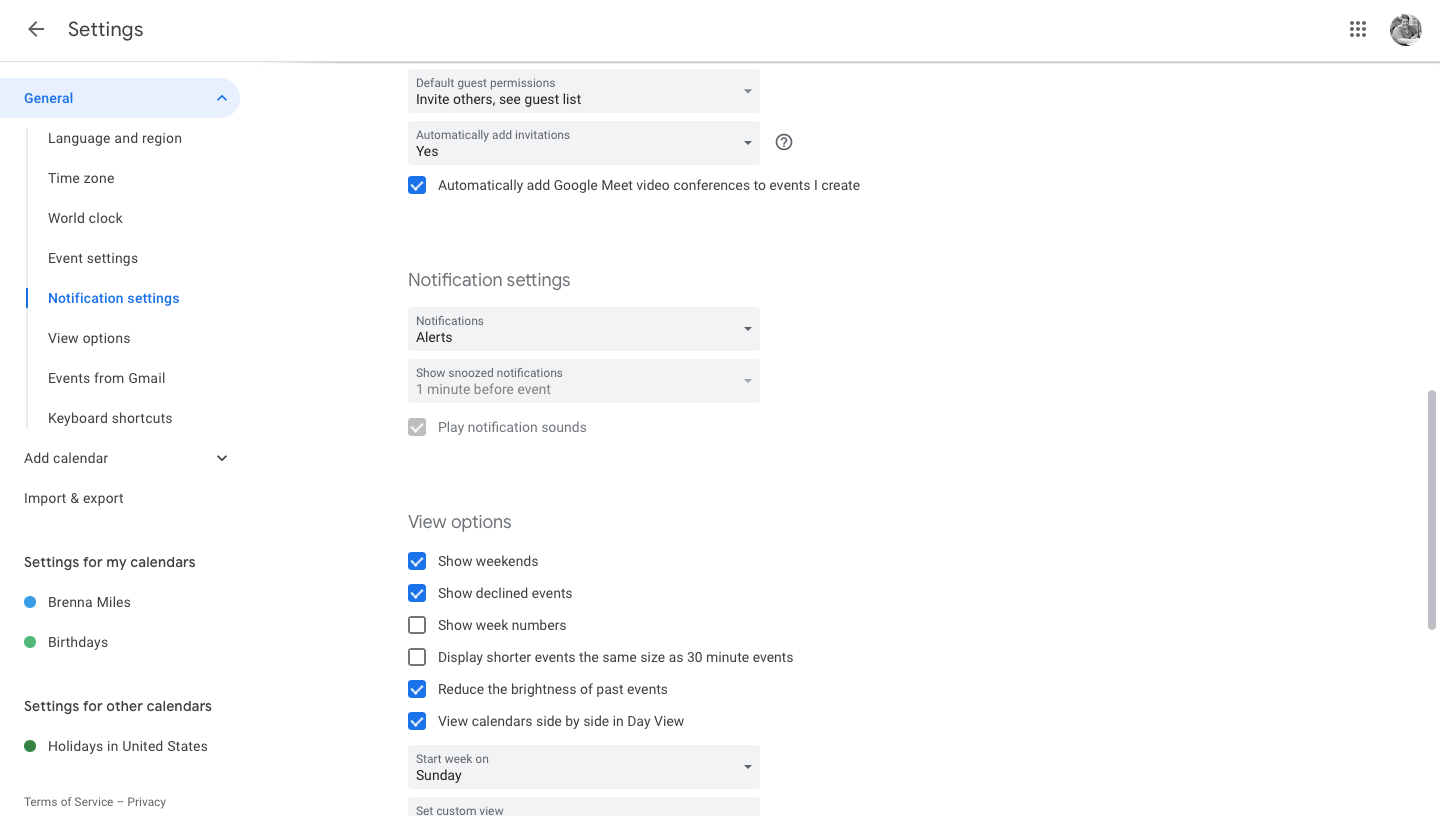Click the green dot beside Birthdays
The image size is (1440, 816).
coord(29,641)
